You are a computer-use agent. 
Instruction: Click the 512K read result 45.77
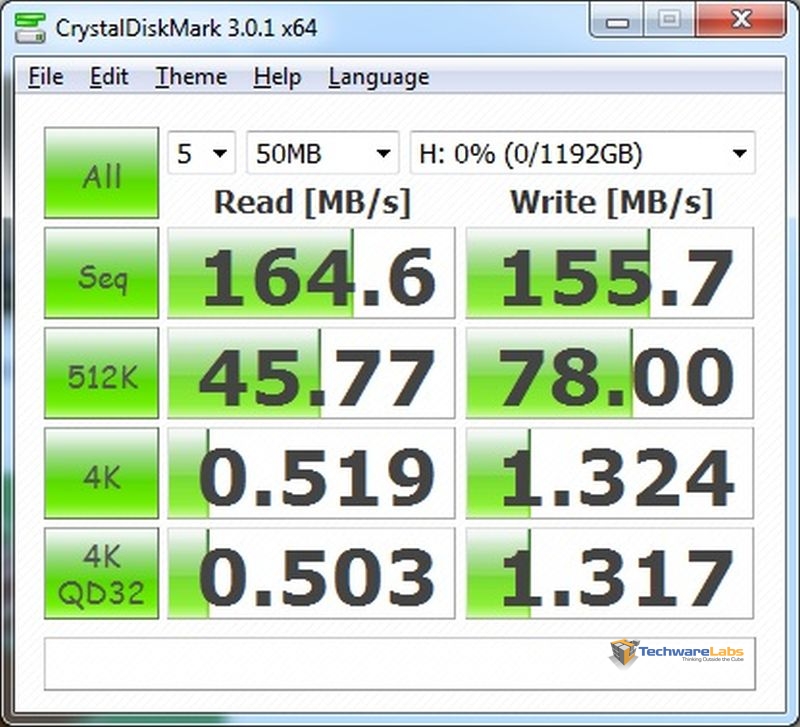coord(311,373)
